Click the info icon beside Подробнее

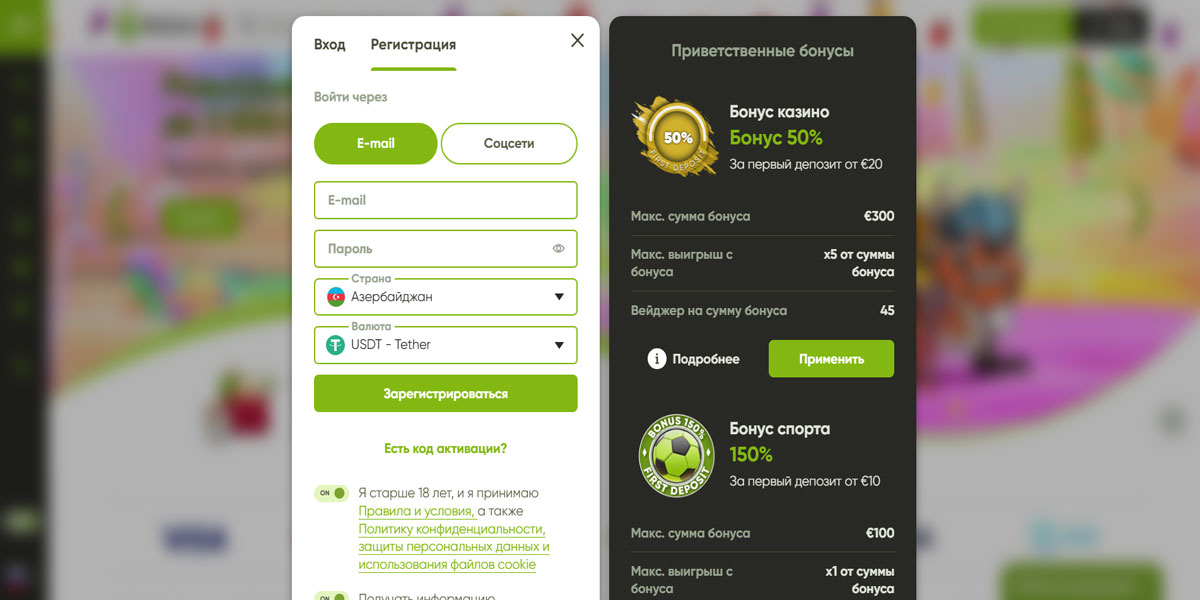point(657,359)
